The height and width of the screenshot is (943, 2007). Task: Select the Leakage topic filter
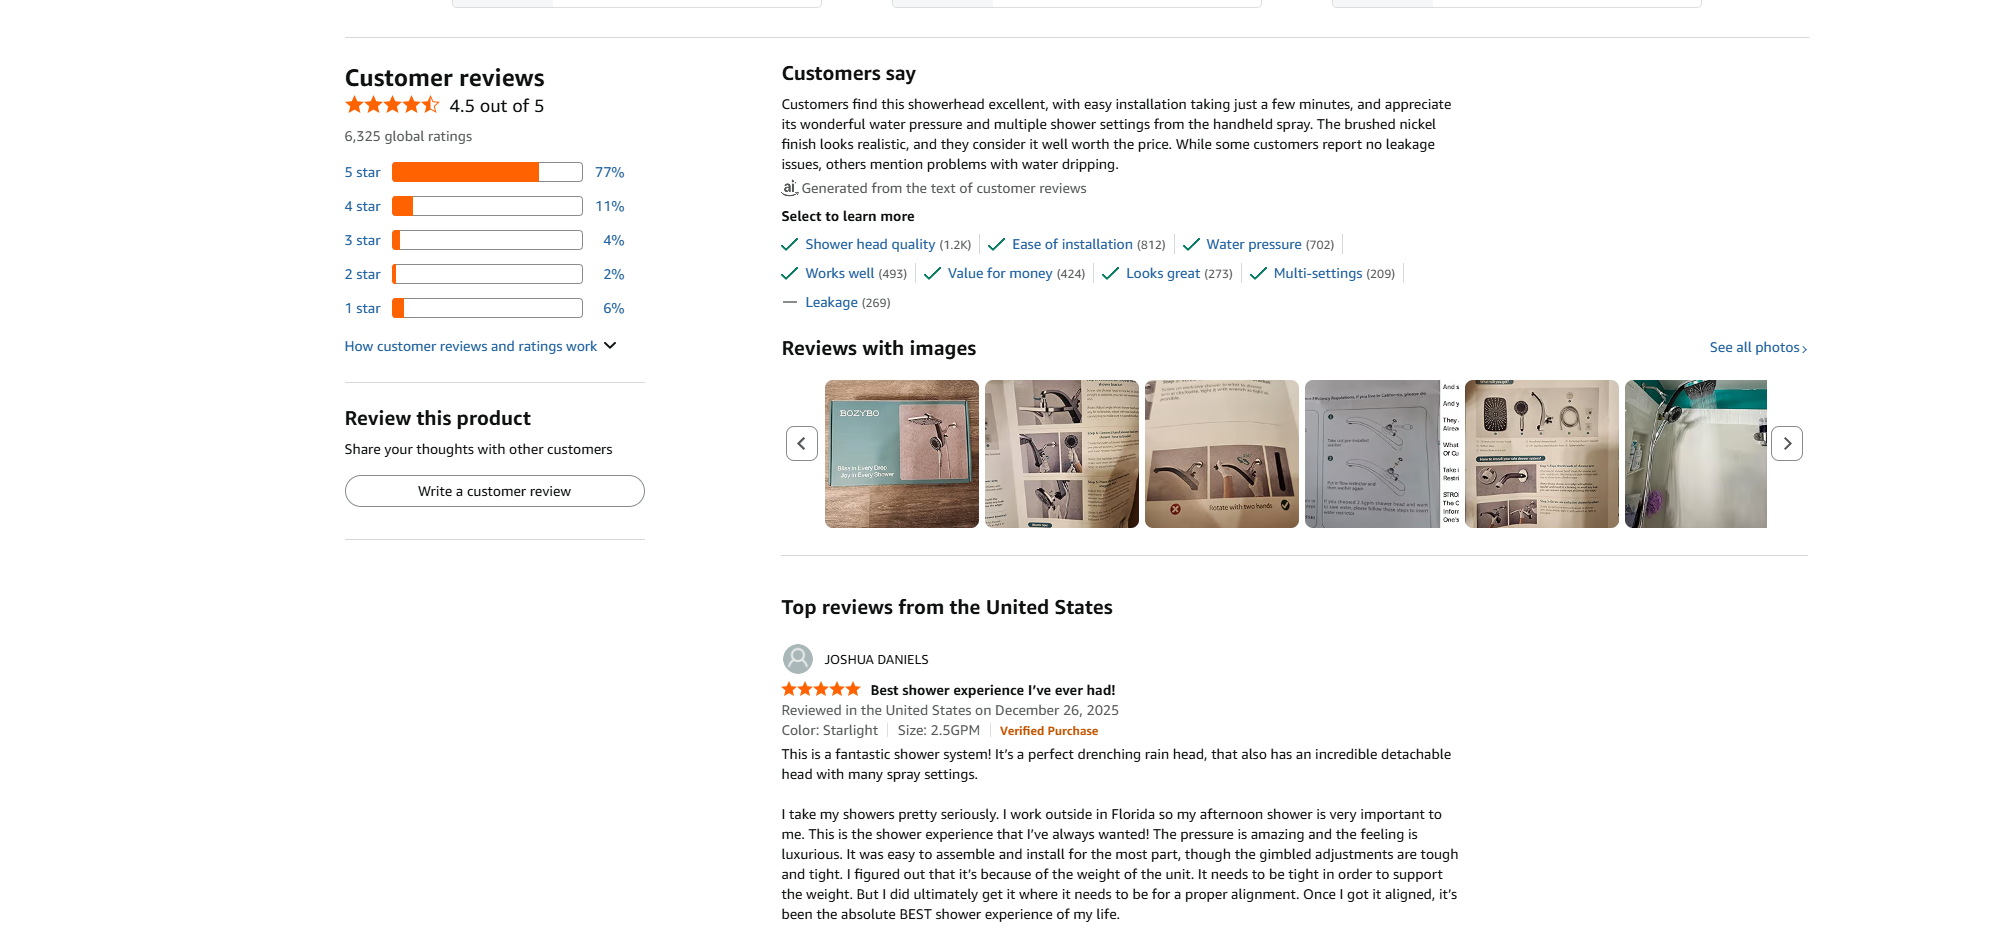[831, 302]
